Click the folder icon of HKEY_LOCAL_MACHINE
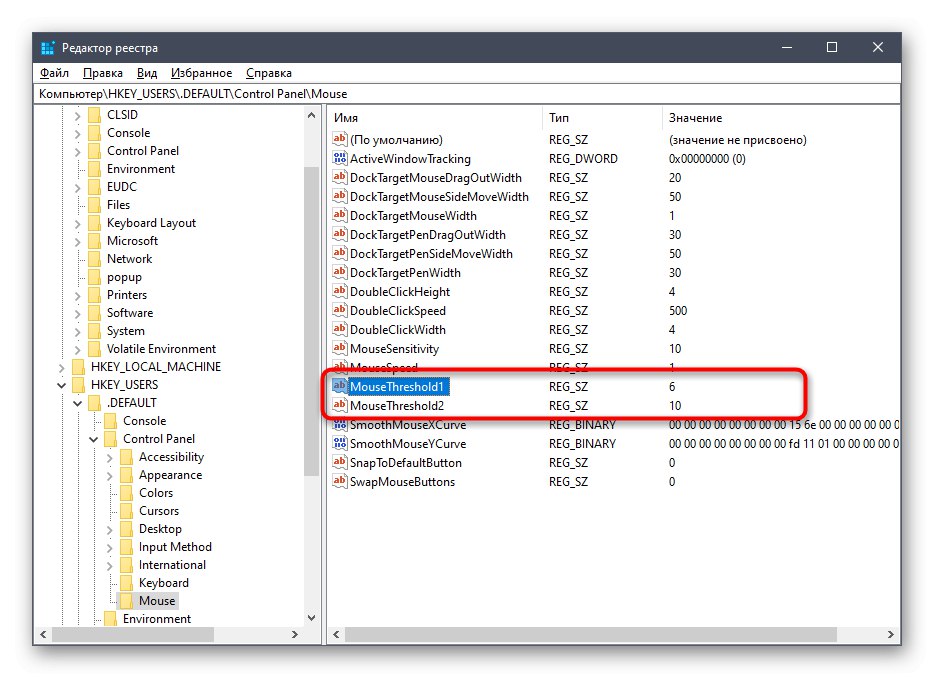 pos(79,366)
